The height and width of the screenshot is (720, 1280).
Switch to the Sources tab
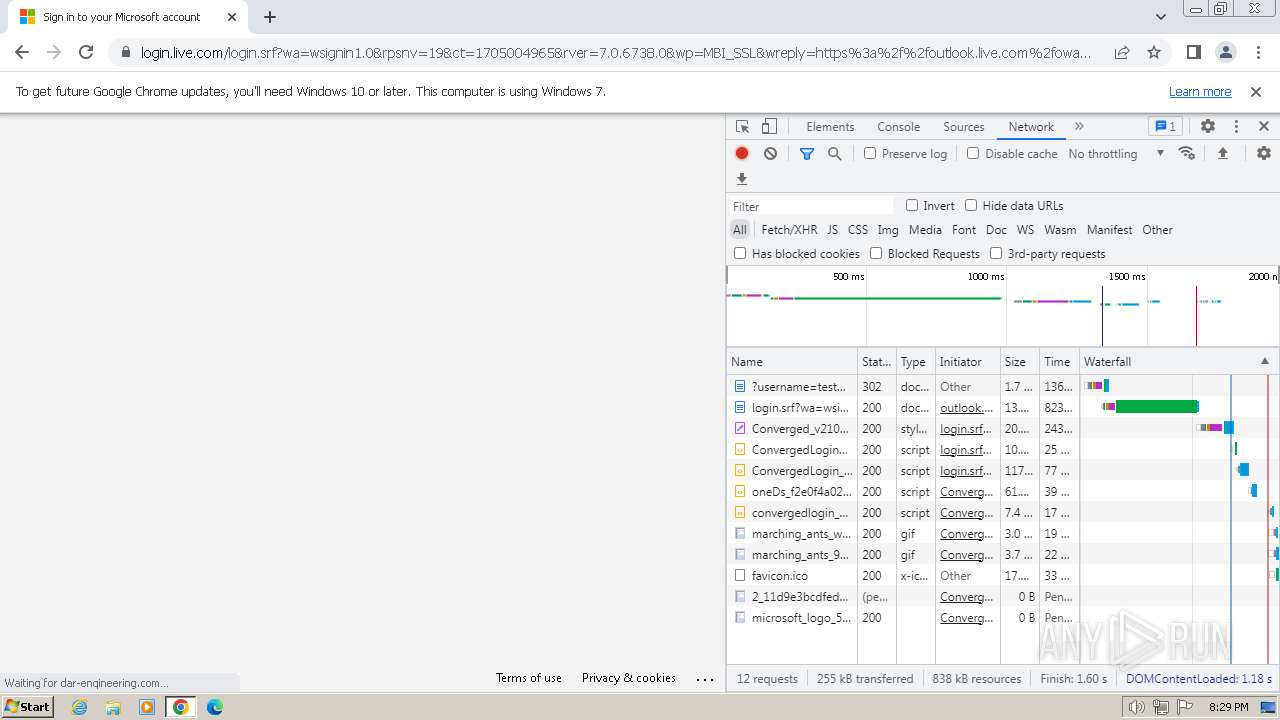click(x=963, y=127)
